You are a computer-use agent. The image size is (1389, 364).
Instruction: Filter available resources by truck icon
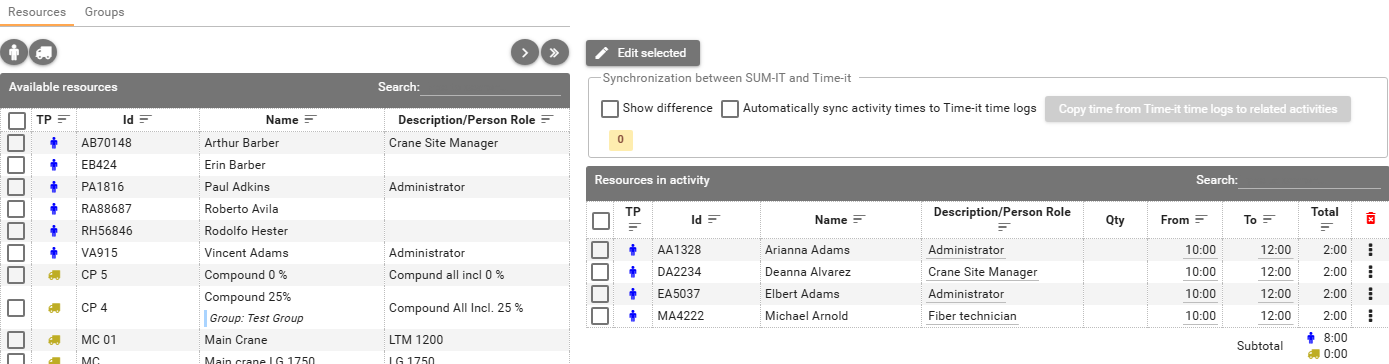click(x=42, y=52)
